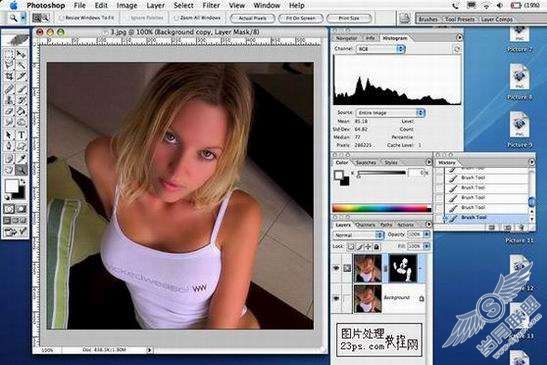Viewport: 547px width, 365px height.
Task: Select the Hand tool
Action: pos(9,170)
